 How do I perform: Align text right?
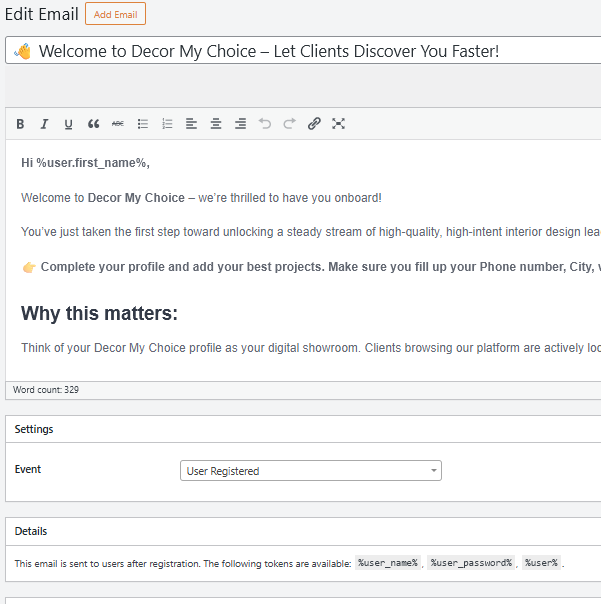coord(240,124)
